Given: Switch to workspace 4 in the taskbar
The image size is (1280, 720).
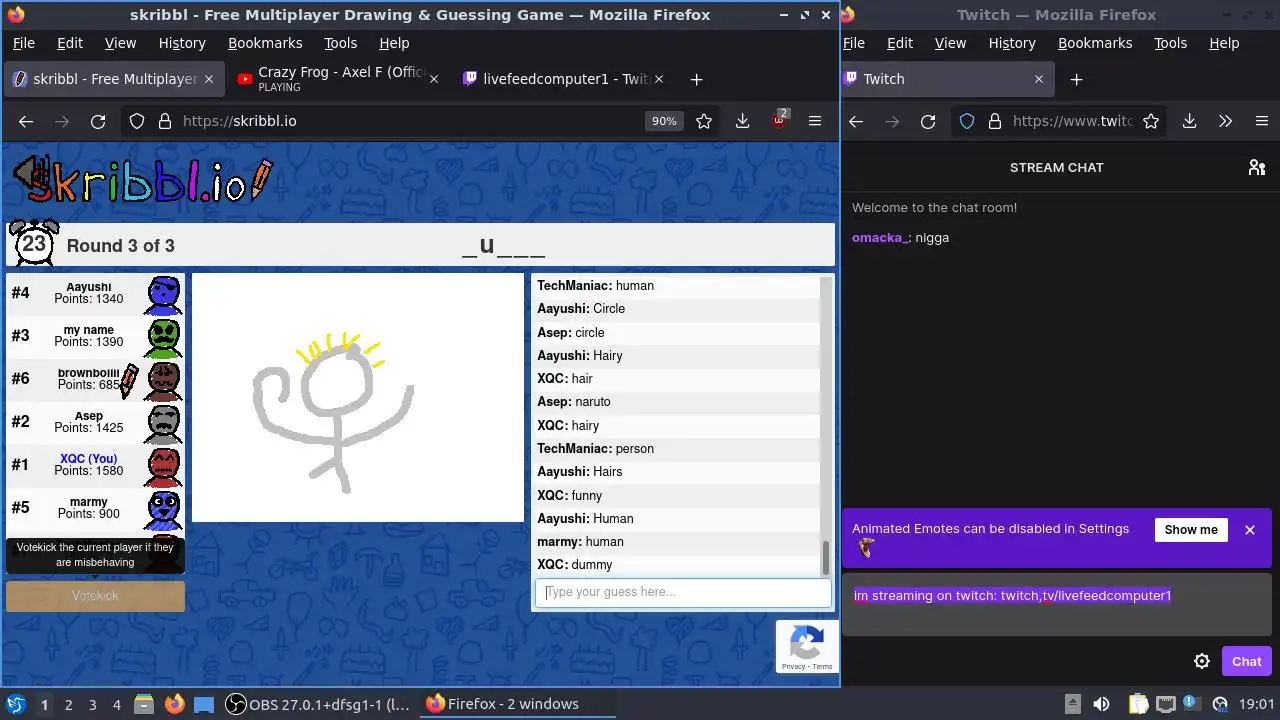Looking at the screenshot, I should (116, 704).
